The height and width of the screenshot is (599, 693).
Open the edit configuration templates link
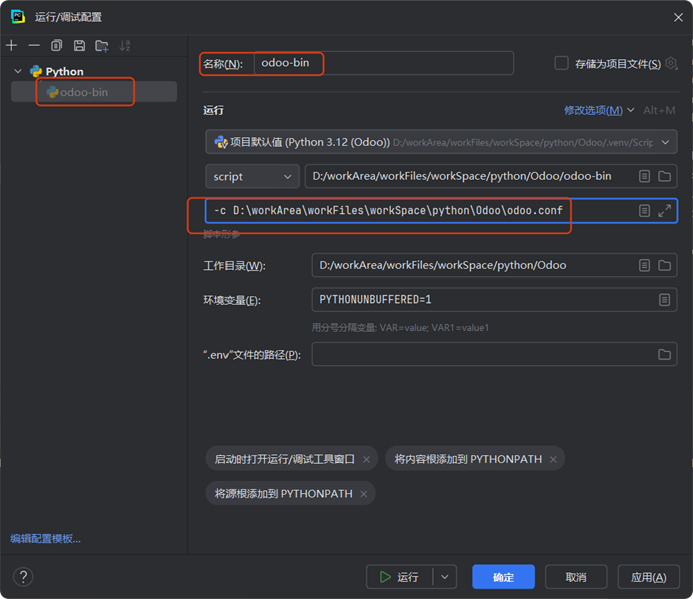coord(46,538)
